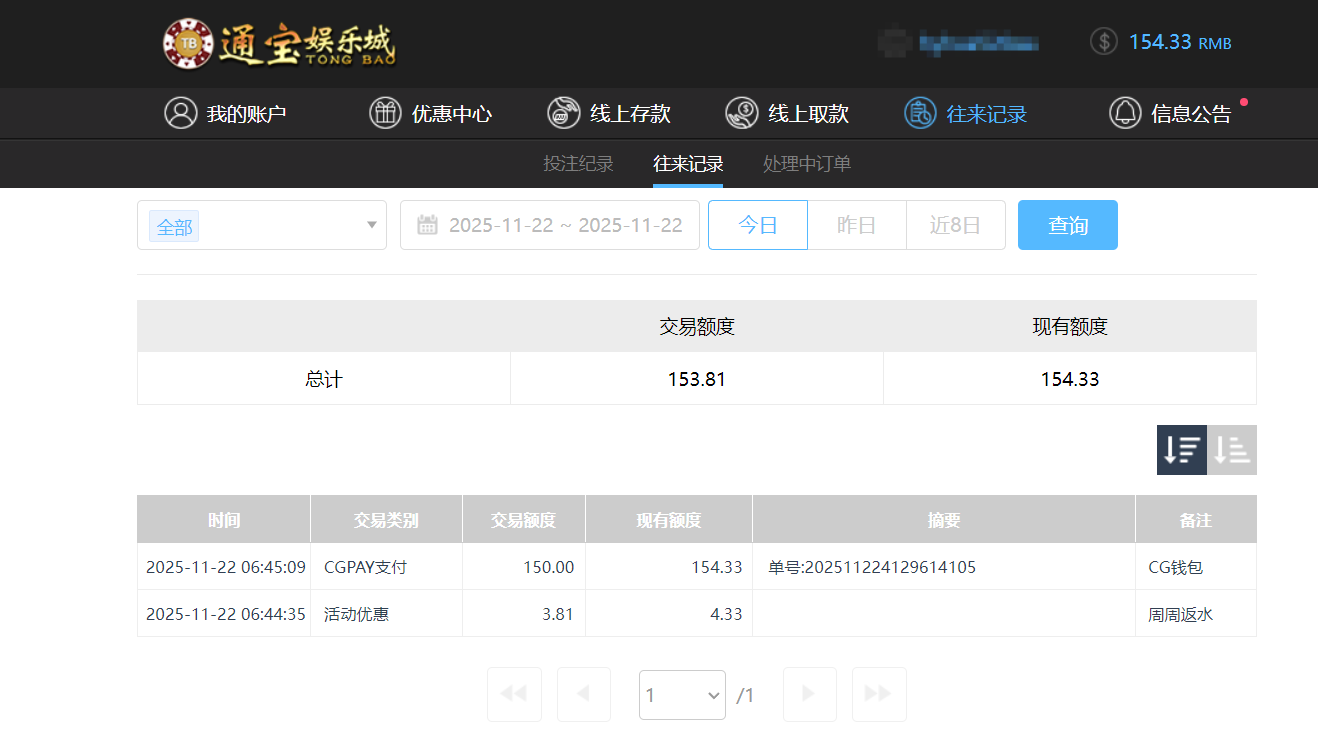Select the 线上存款 deposit coin icon
1318x742 pixels.
point(563,113)
